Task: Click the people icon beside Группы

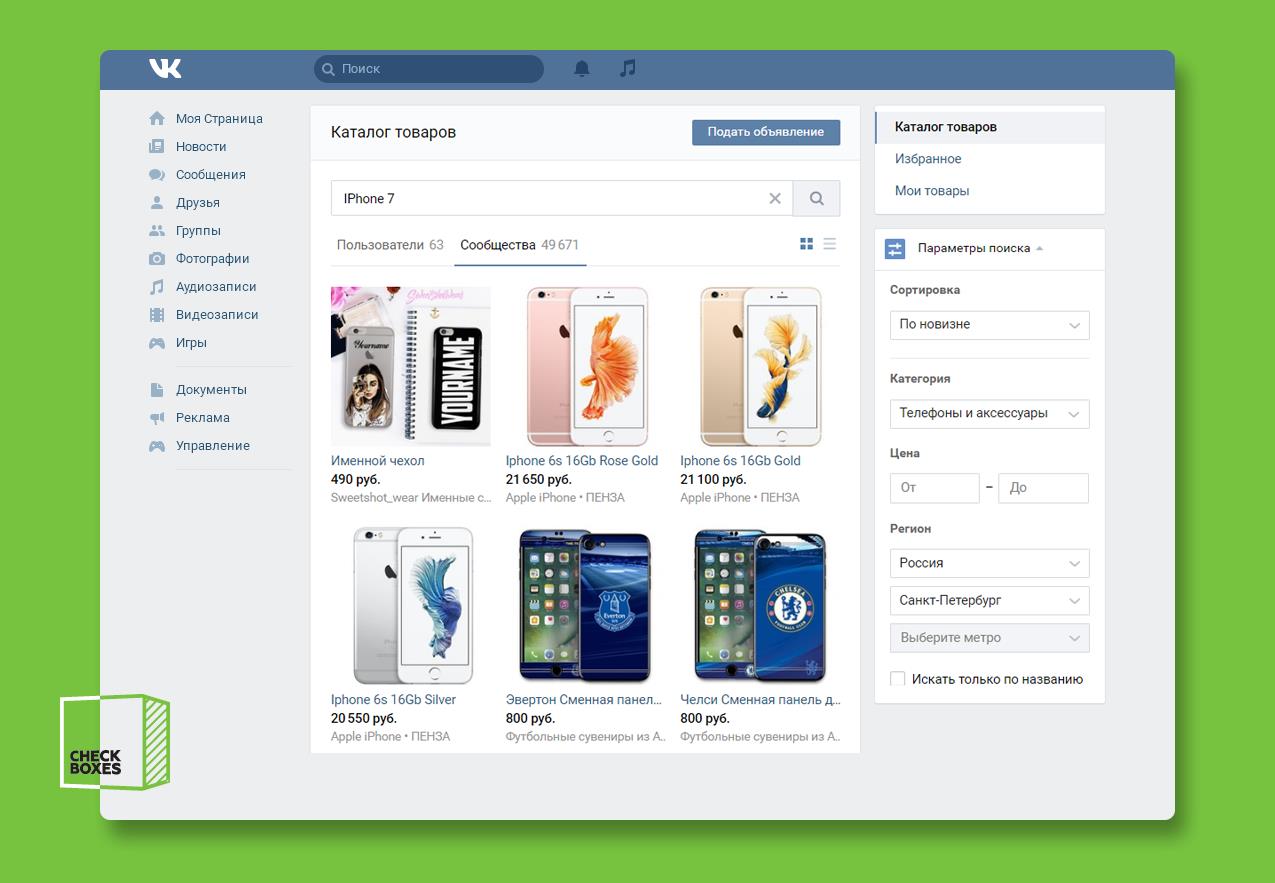Action: pyautogui.click(x=157, y=230)
